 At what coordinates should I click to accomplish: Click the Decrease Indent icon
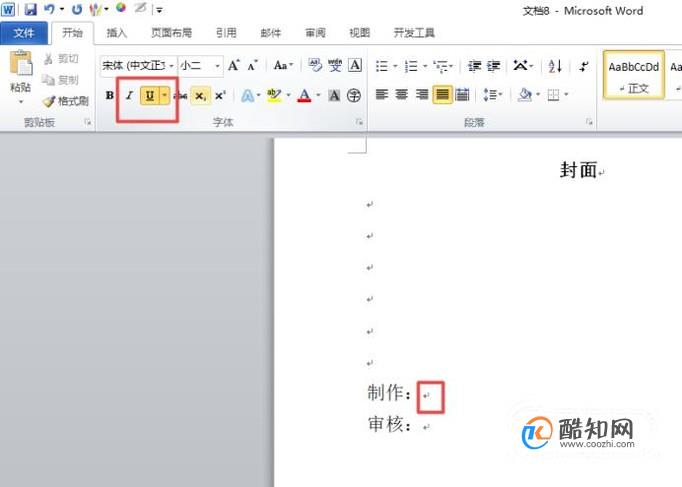474,66
